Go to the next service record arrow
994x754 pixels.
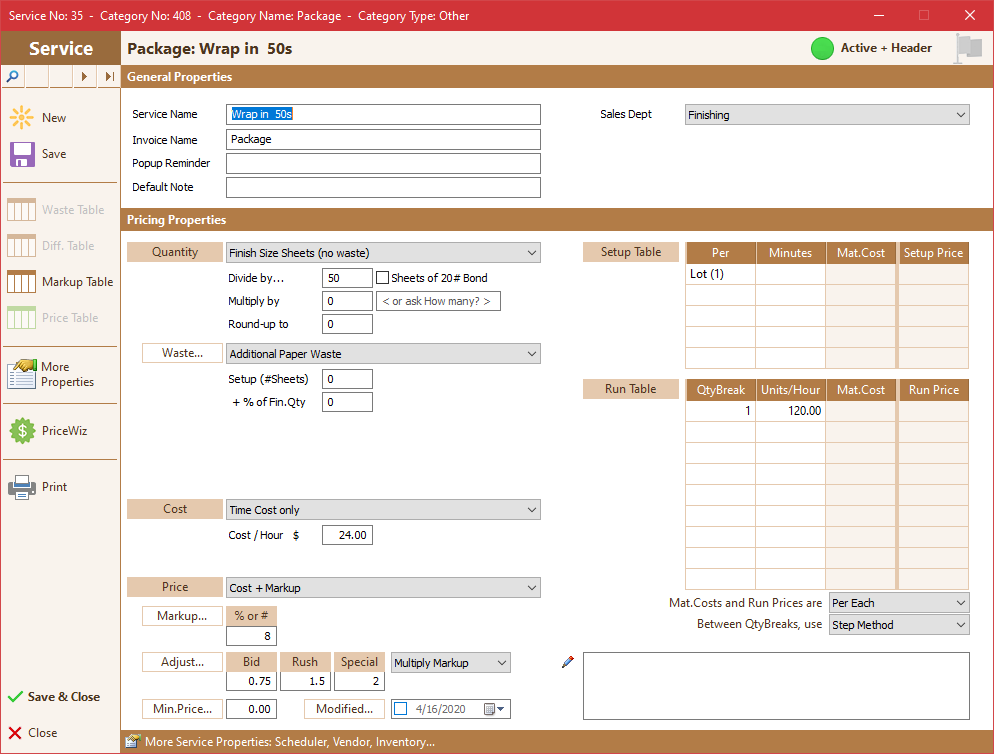(84, 77)
